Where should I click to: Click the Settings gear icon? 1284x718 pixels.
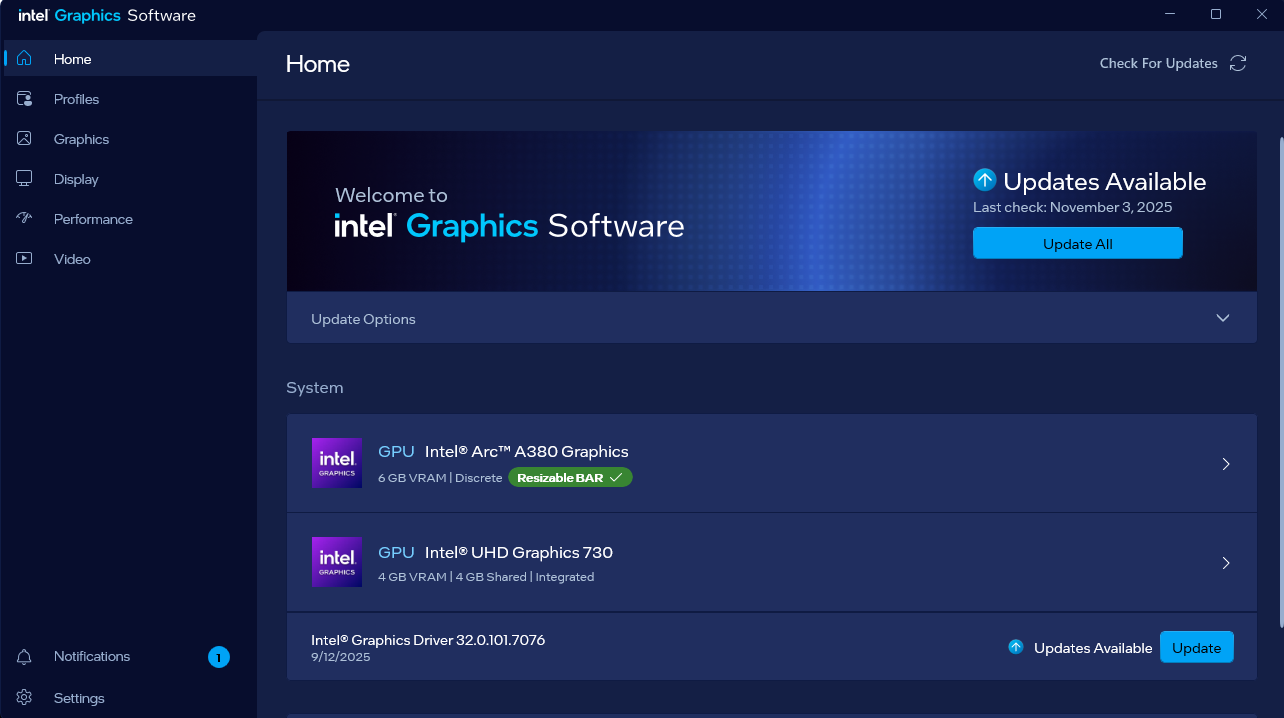(25, 697)
